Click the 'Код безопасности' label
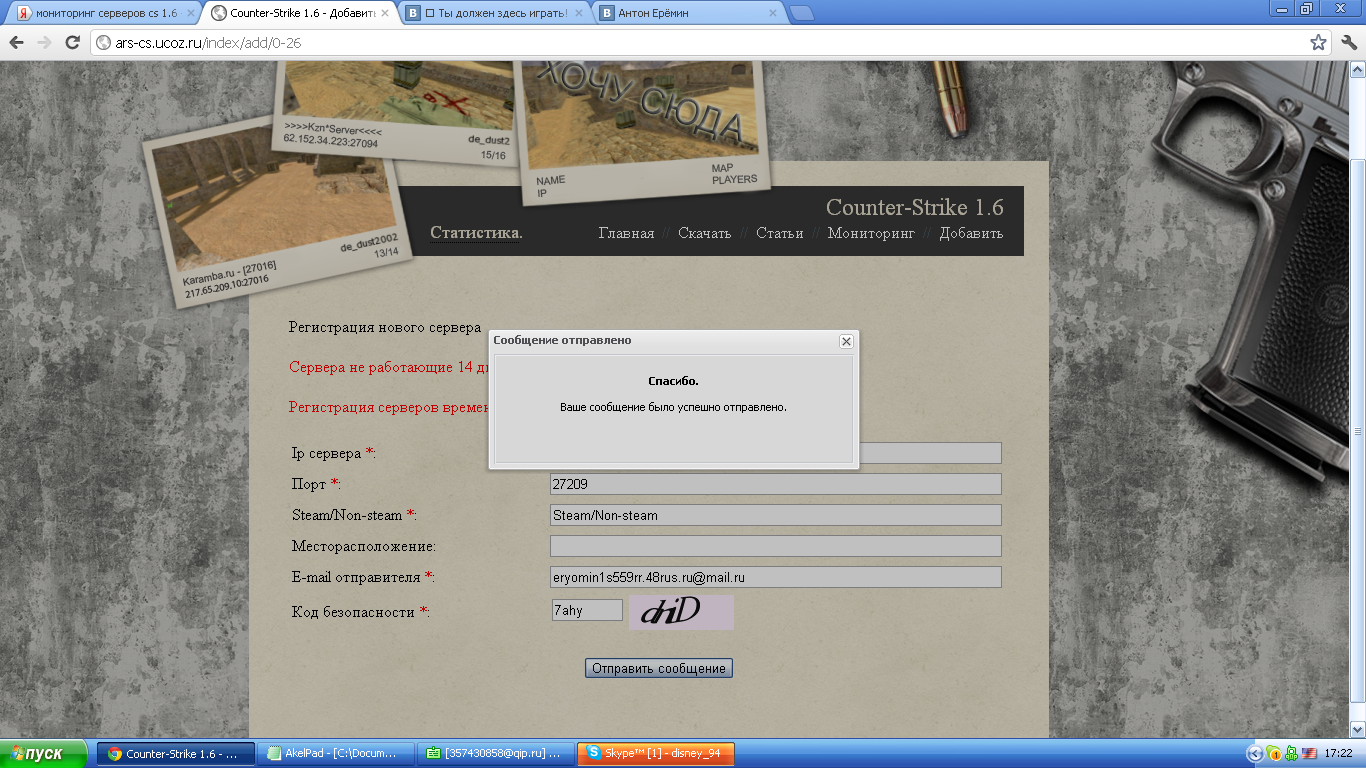This screenshot has height=768, width=1366. (360, 612)
